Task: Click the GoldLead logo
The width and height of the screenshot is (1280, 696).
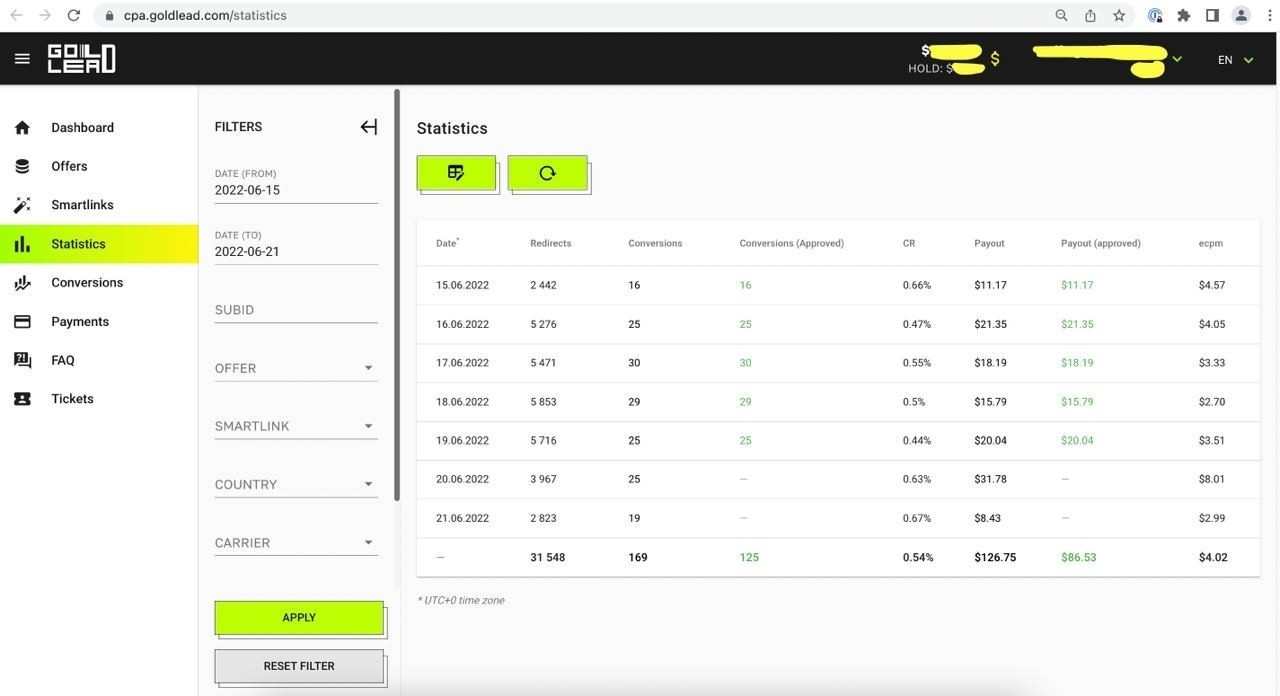Action: tap(82, 59)
